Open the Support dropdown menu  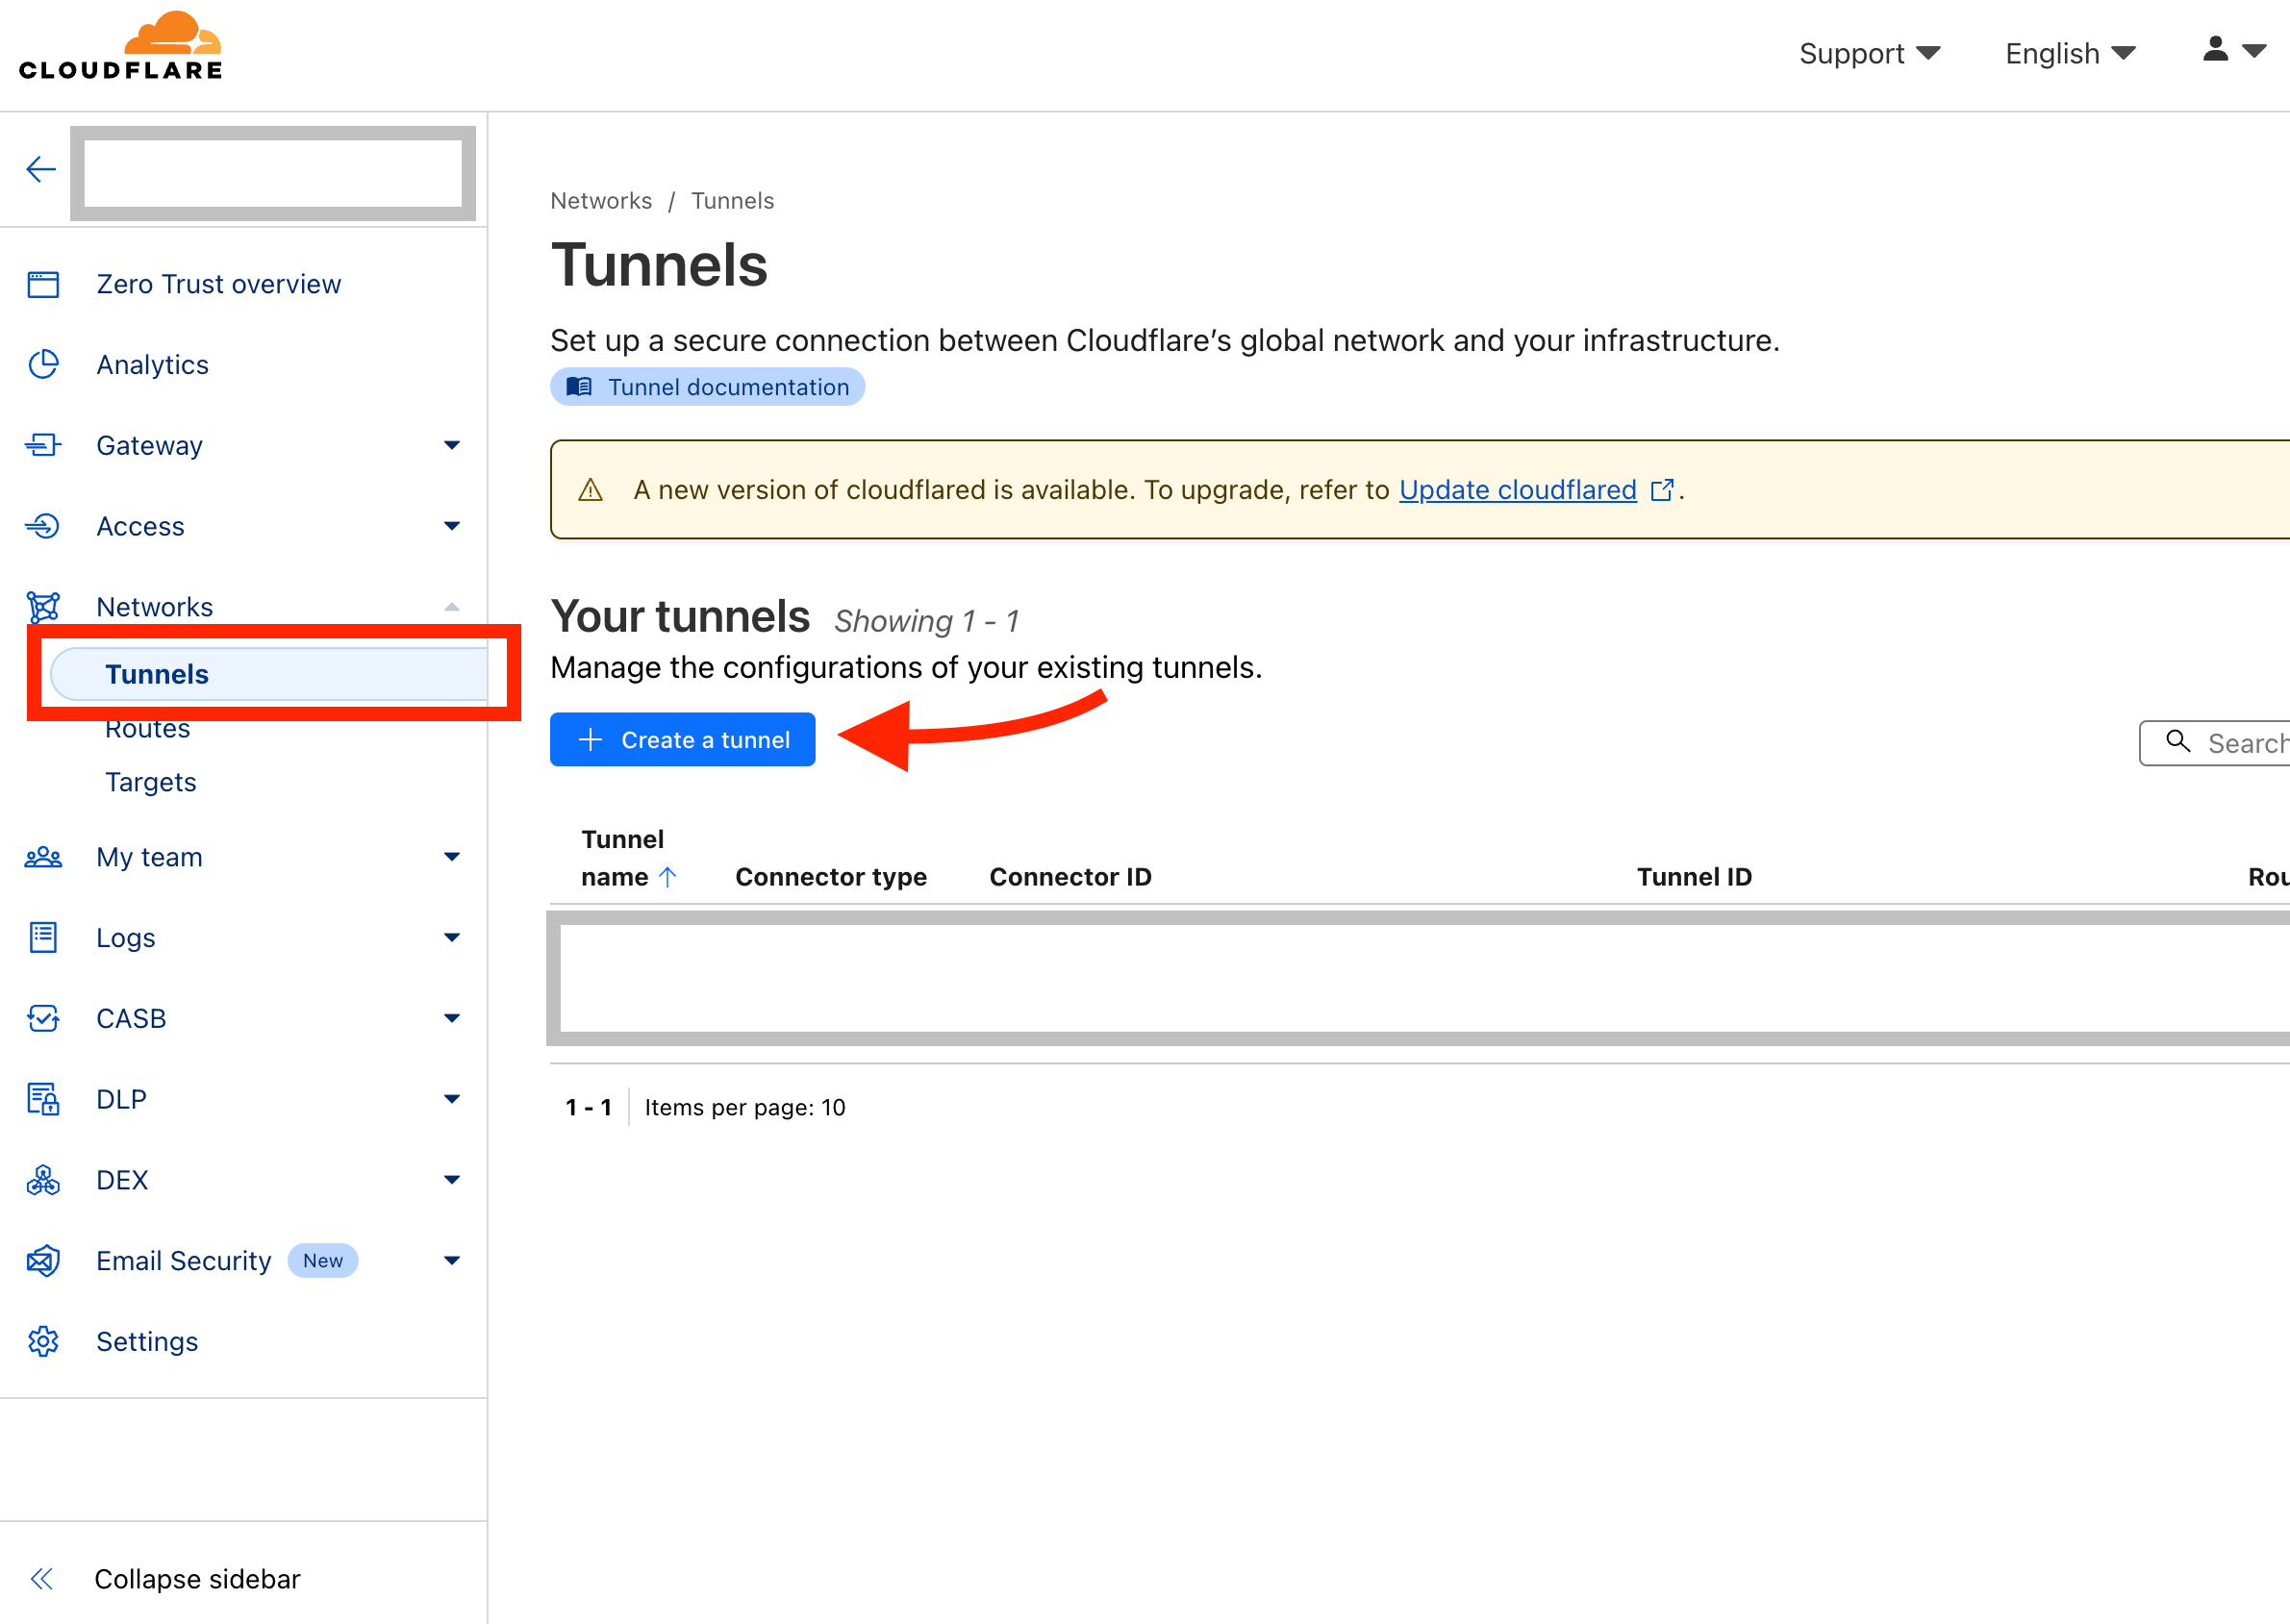1868,53
